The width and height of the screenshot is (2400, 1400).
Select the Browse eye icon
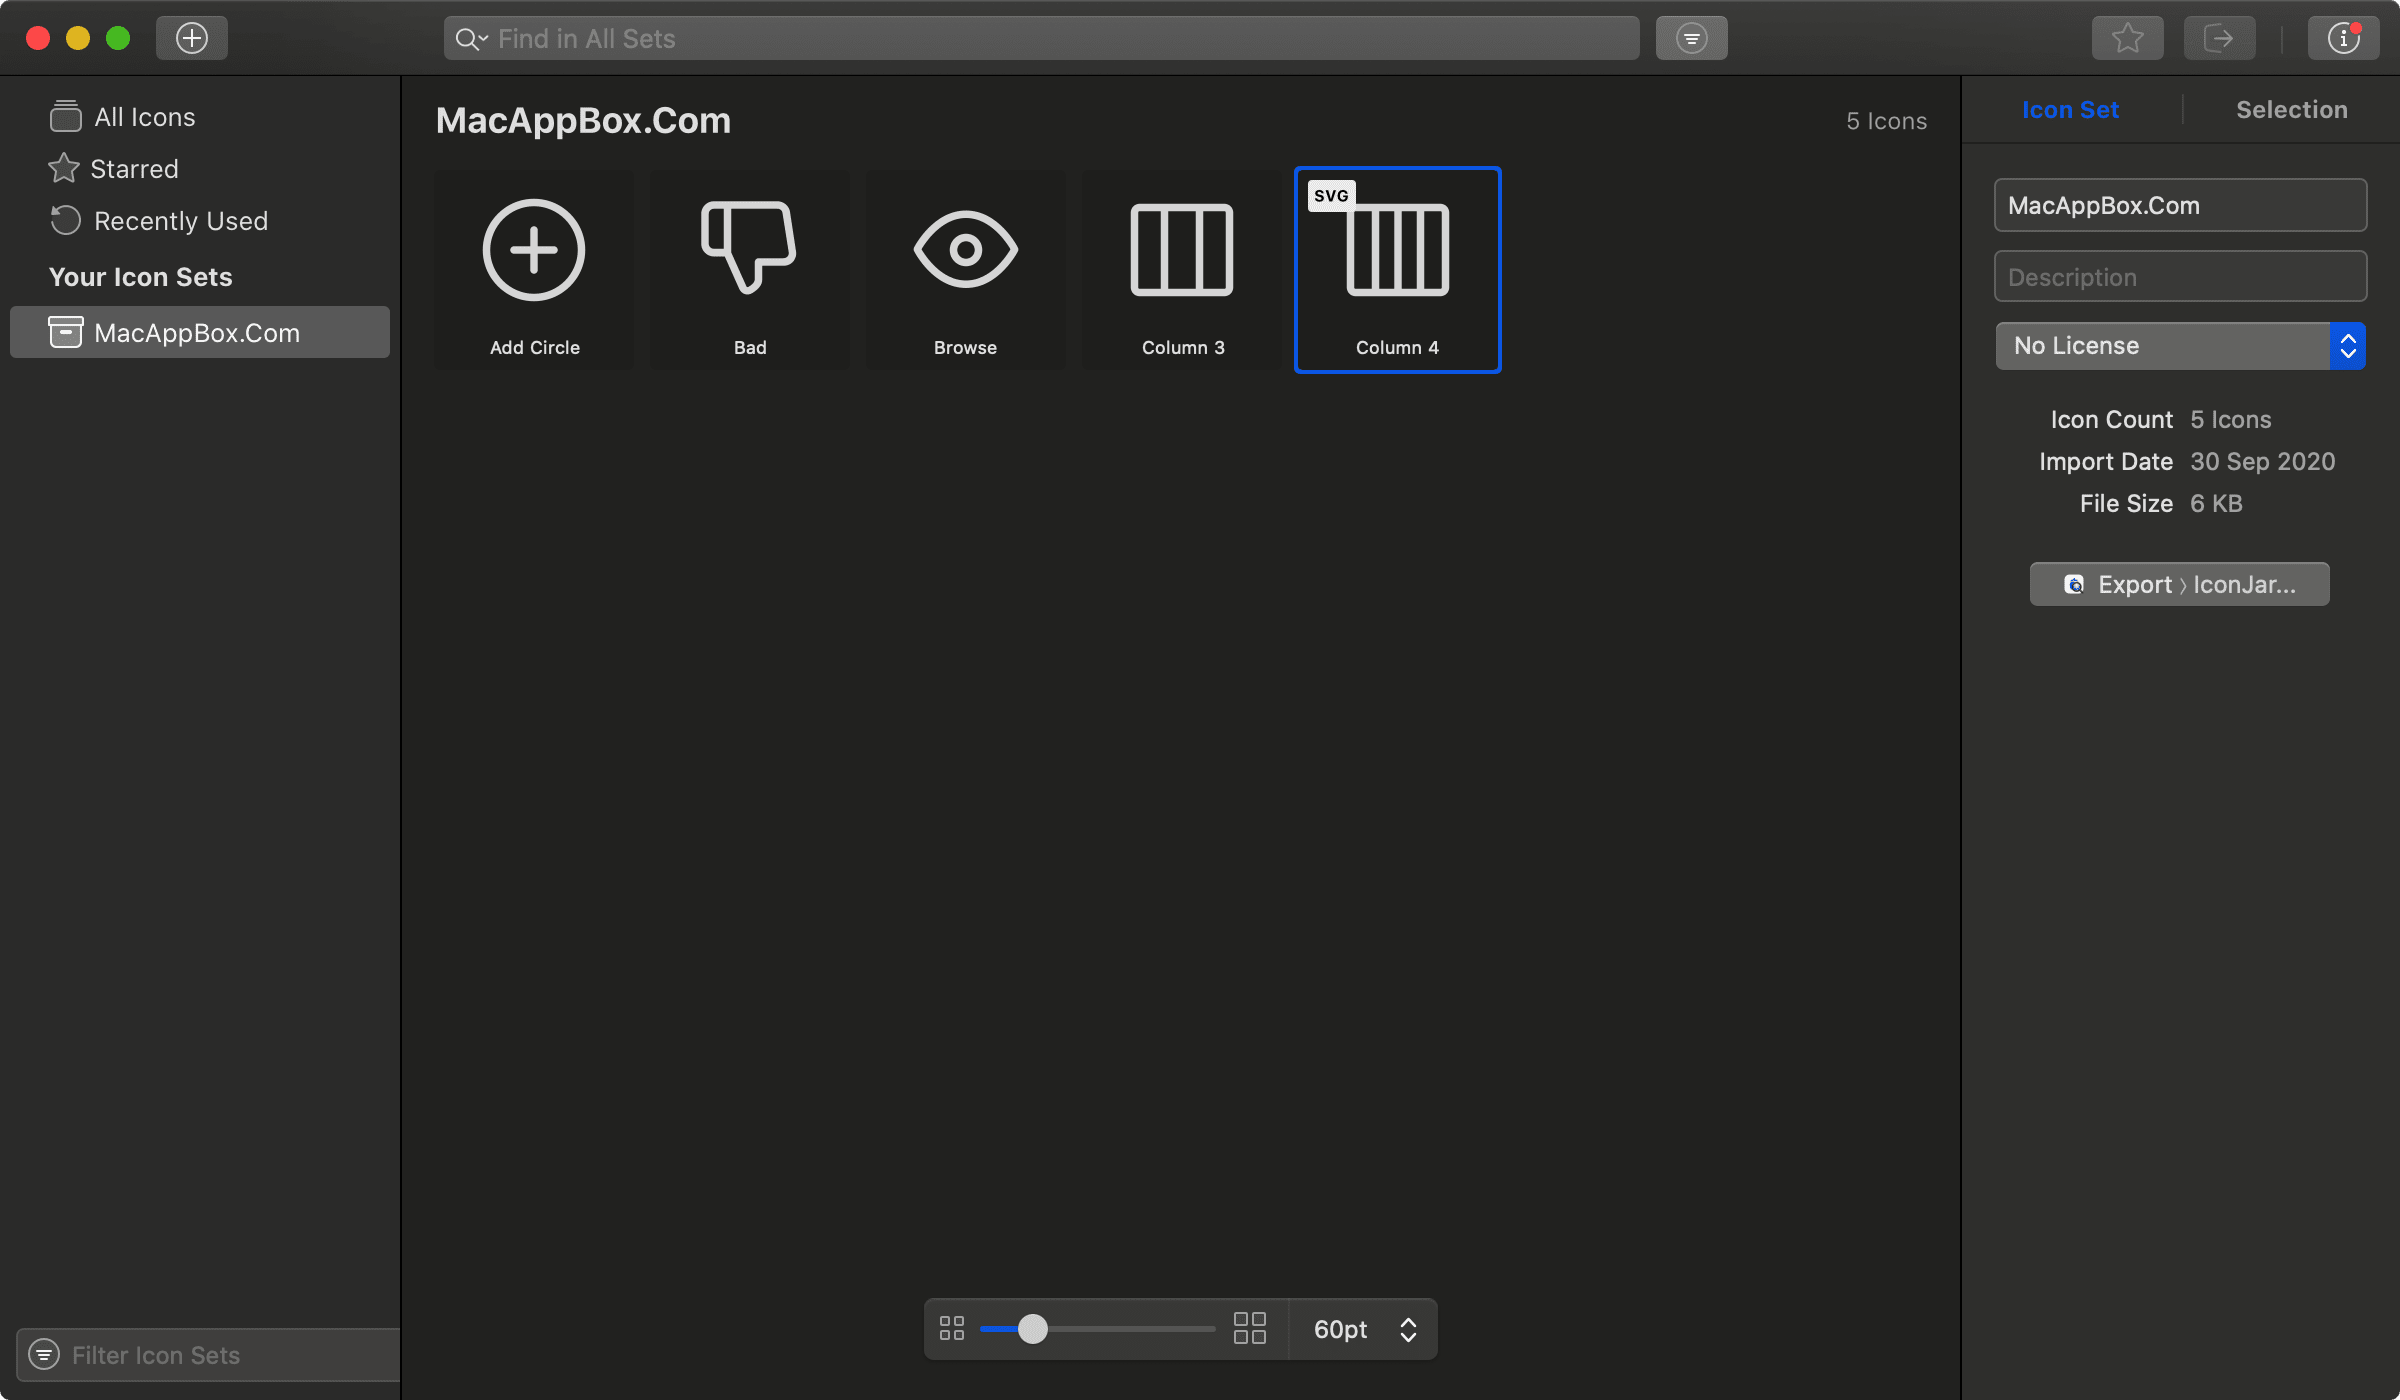(965, 270)
